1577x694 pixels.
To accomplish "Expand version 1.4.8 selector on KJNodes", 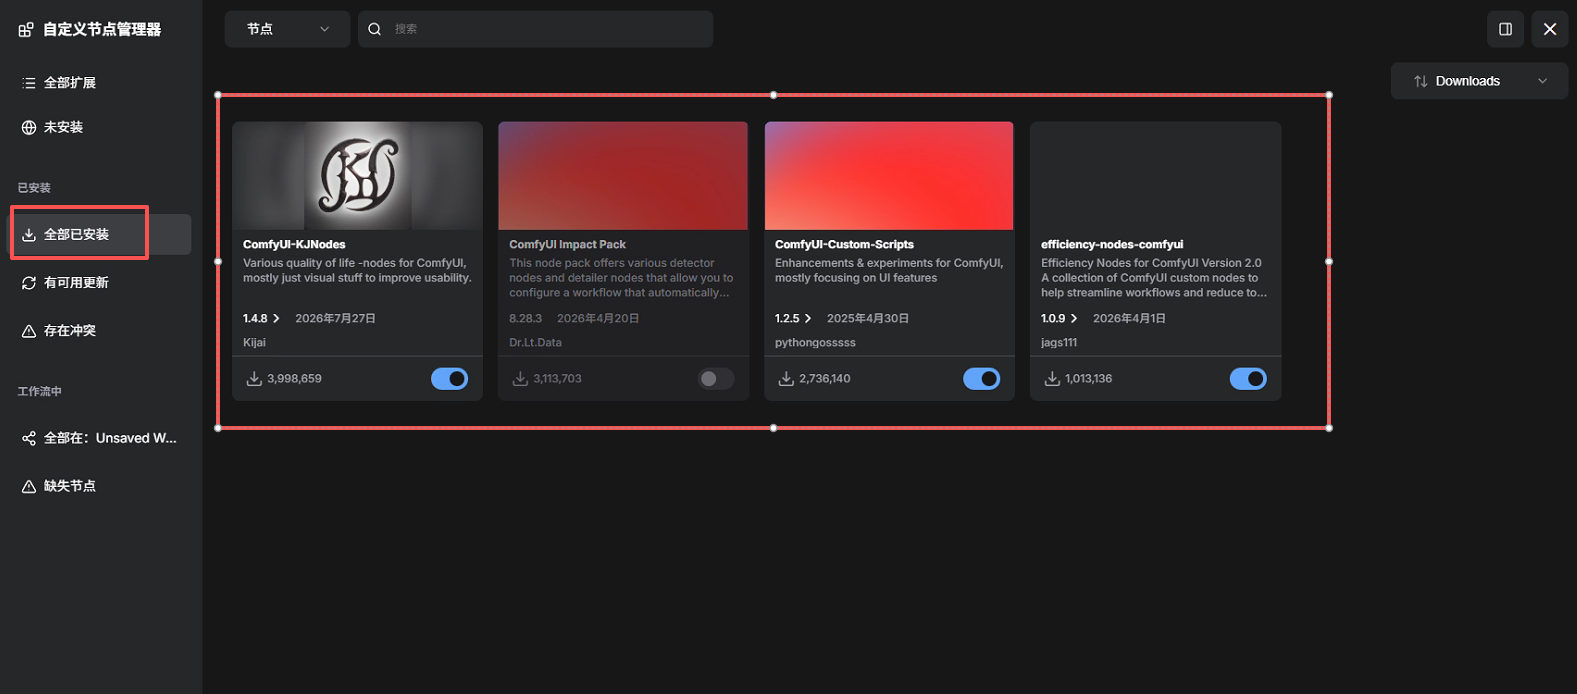I will tap(261, 318).
